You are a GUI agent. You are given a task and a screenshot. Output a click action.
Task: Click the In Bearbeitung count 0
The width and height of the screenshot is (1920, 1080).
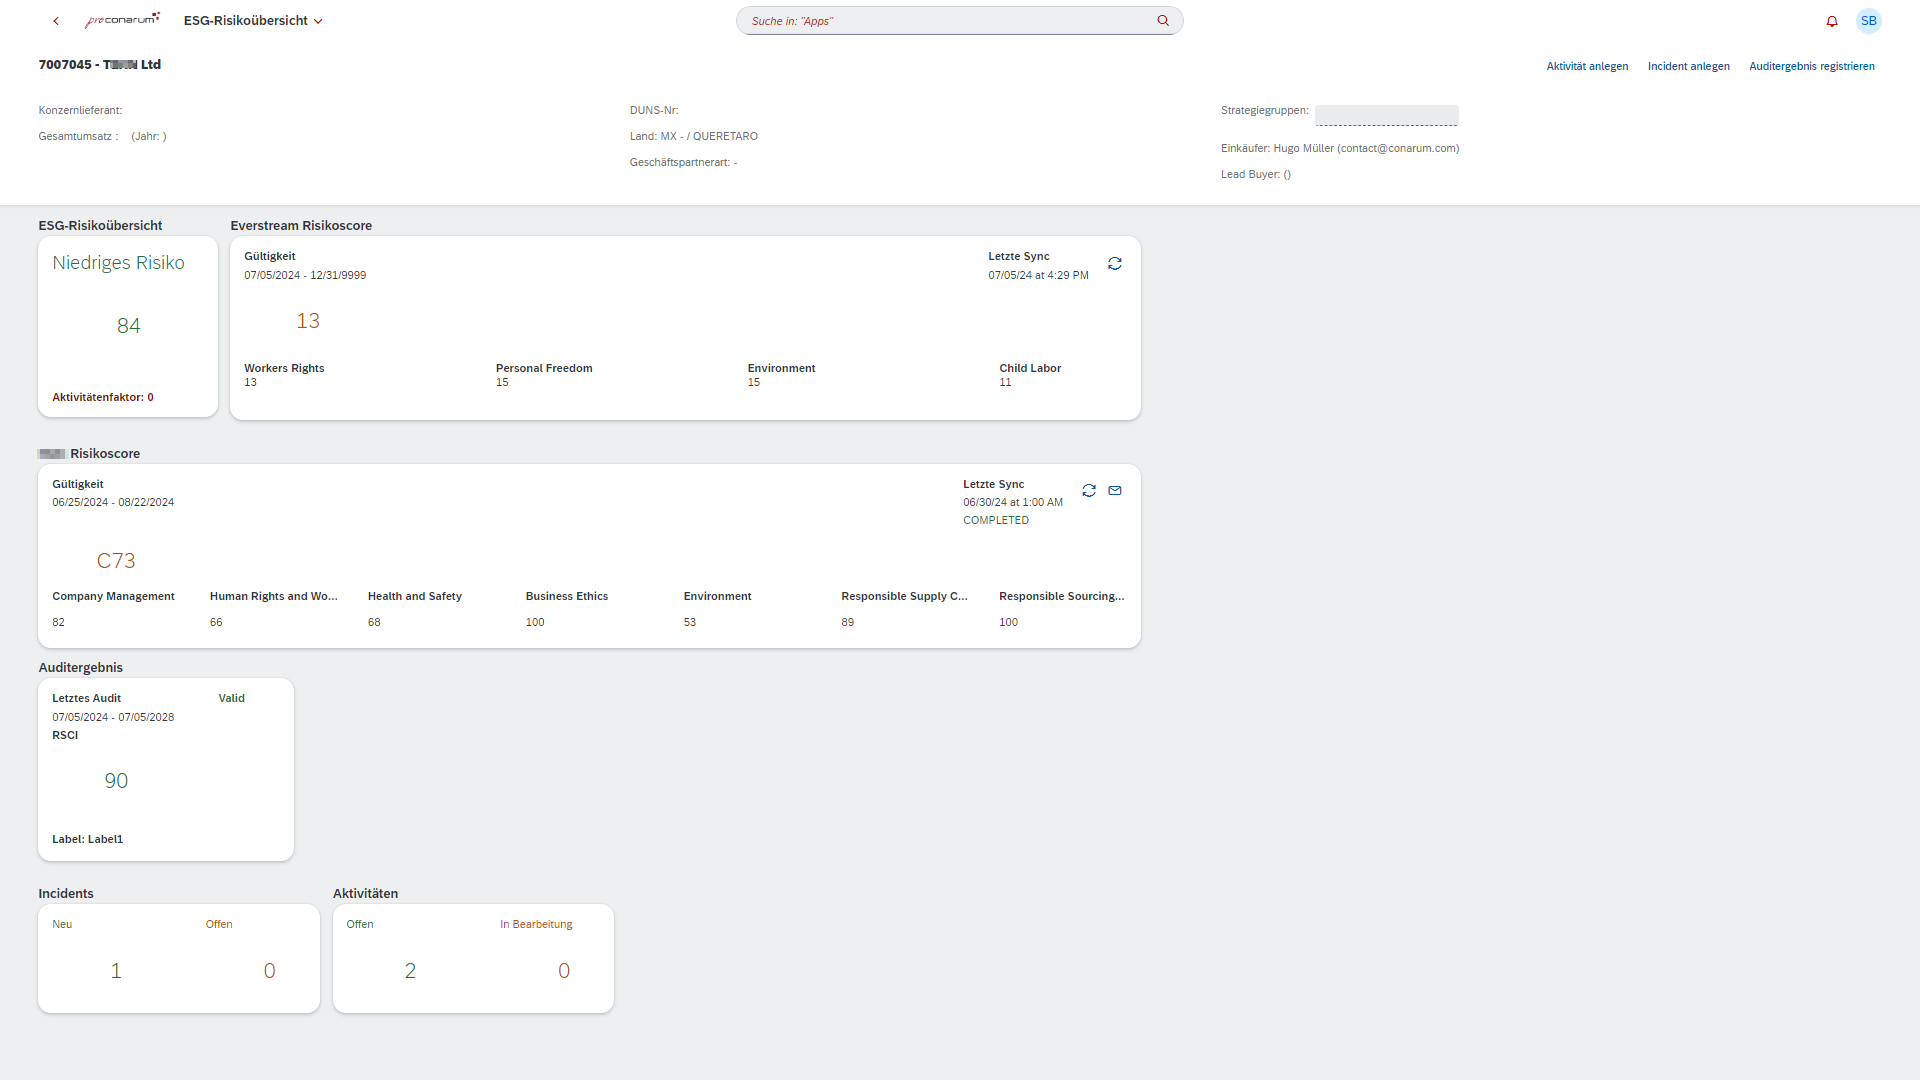pos(564,971)
